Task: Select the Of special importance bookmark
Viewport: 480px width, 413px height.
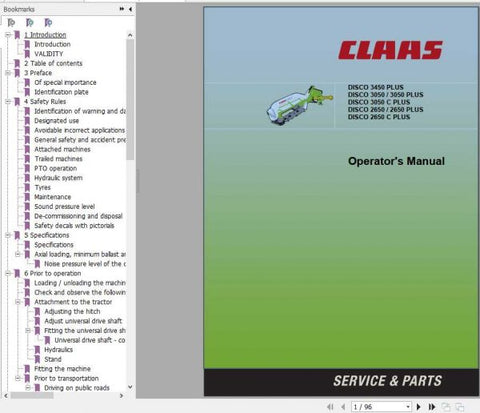Action: point(65,82)
